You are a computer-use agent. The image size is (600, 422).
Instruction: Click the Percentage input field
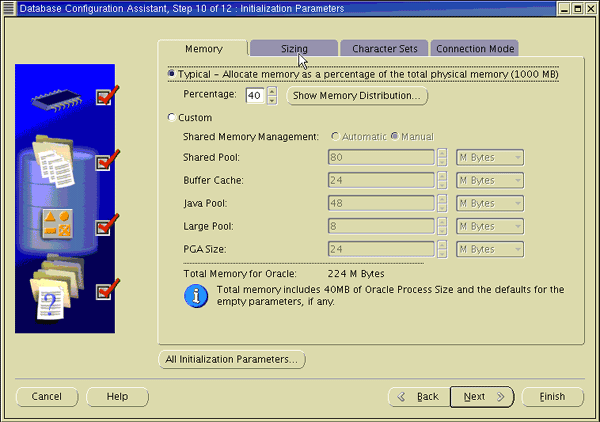click(x=255, y=96)
